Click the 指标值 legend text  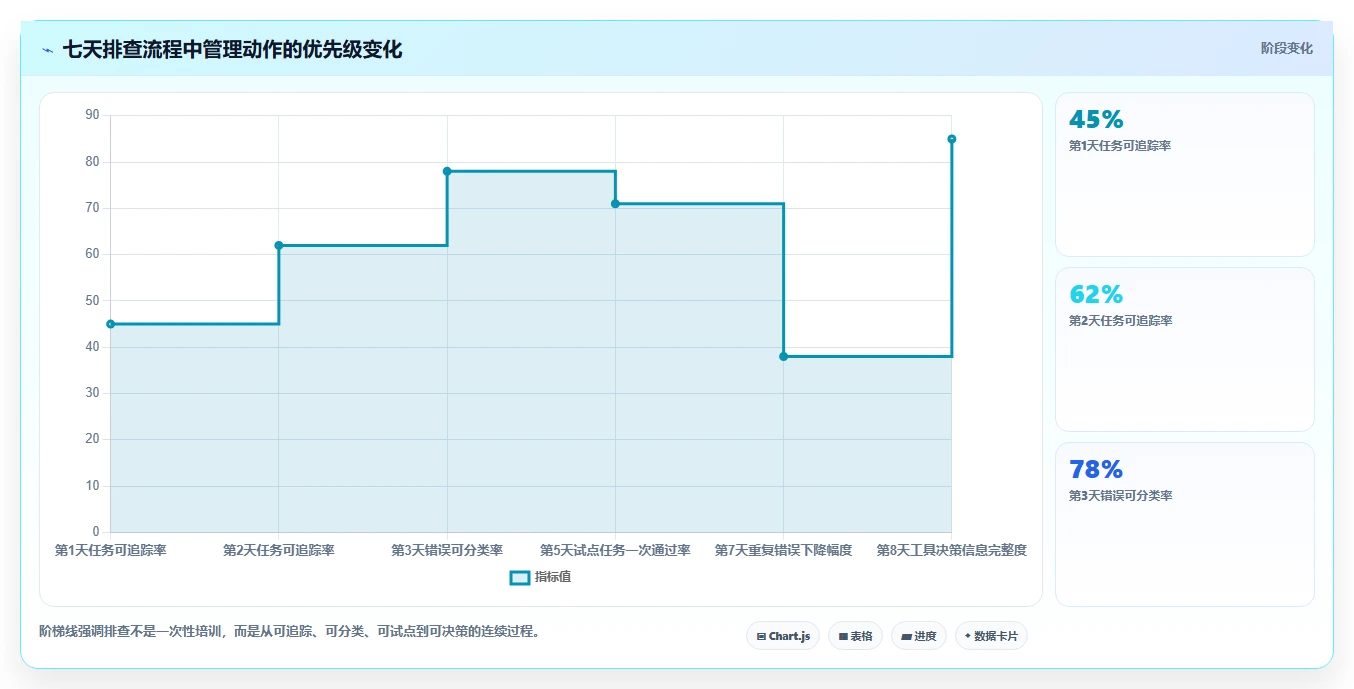(553, 577)
